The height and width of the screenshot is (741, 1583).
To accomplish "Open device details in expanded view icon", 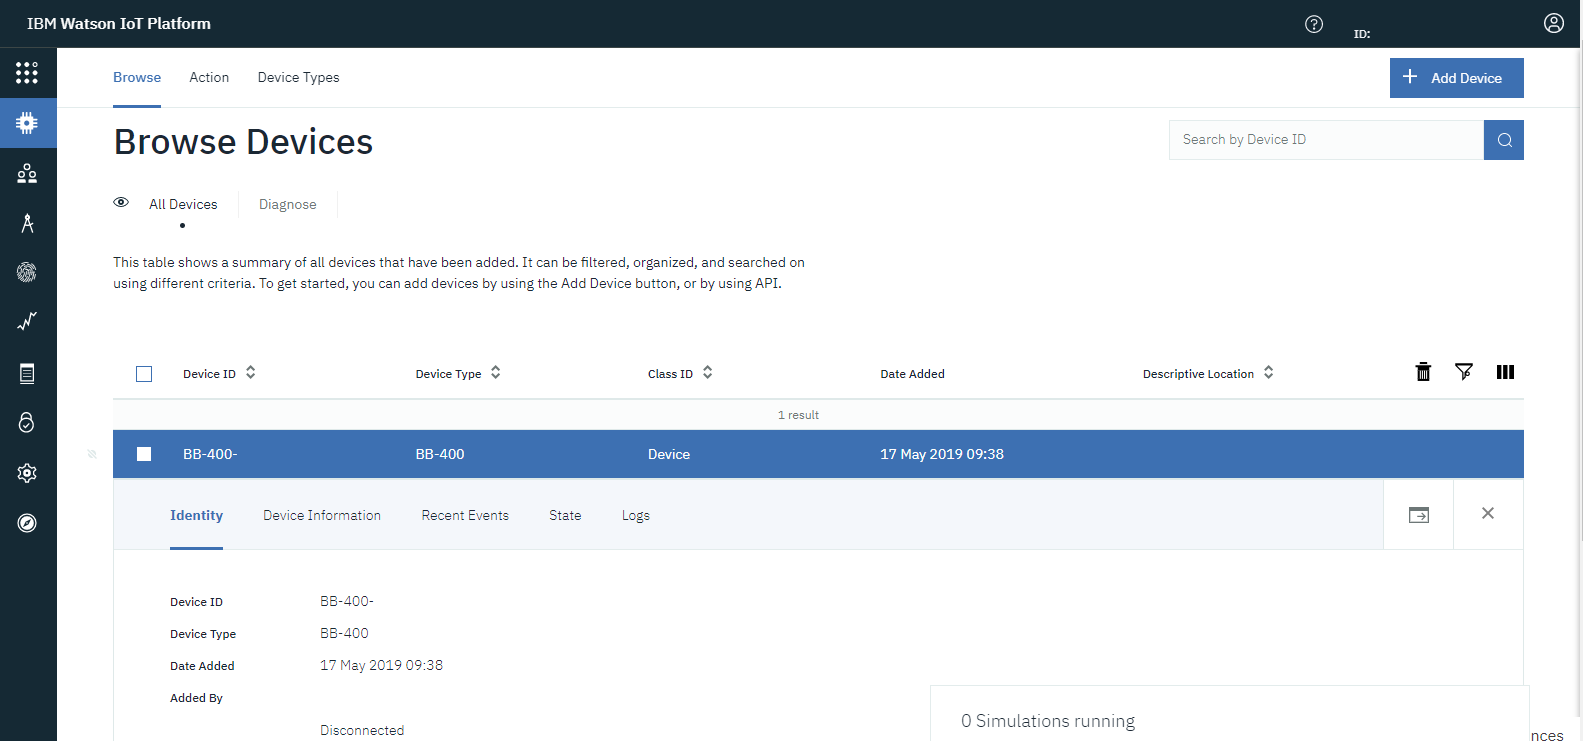I will pos(1418,515).
